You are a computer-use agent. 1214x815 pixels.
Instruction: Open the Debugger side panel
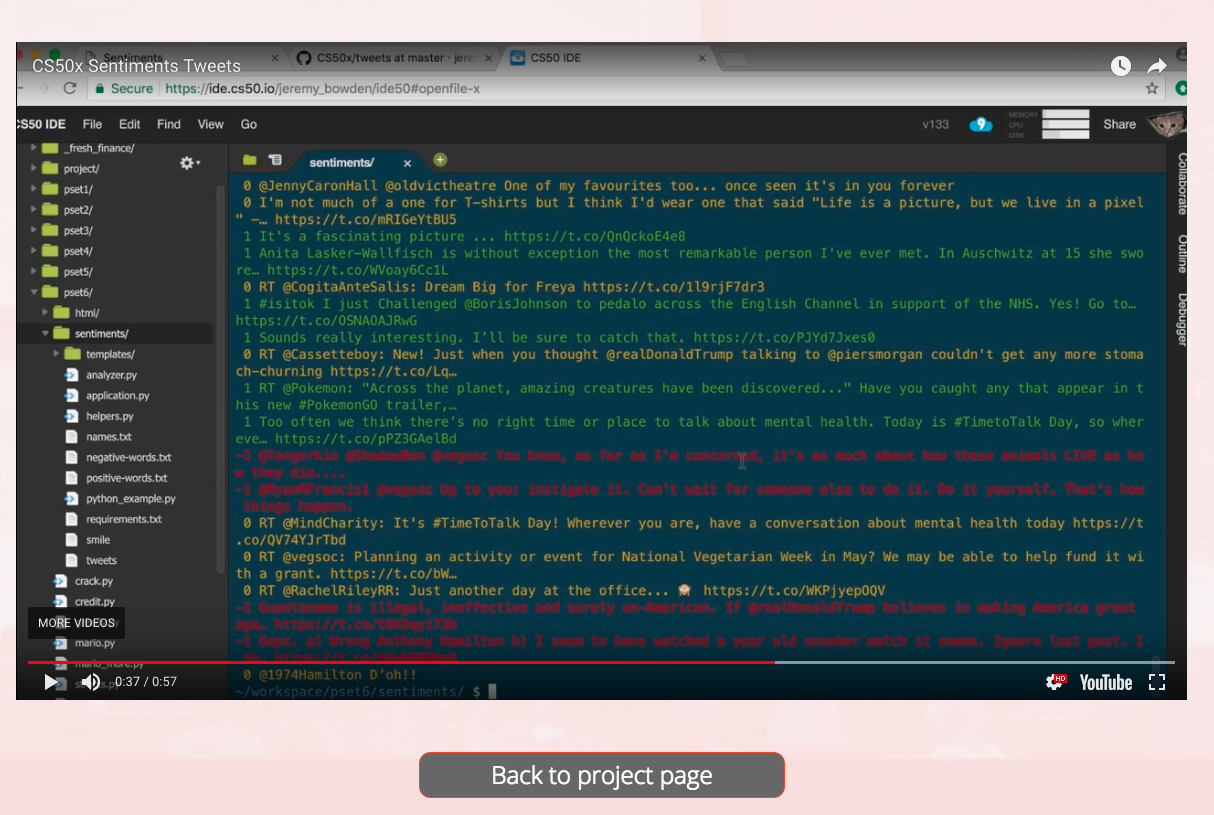1181,319
